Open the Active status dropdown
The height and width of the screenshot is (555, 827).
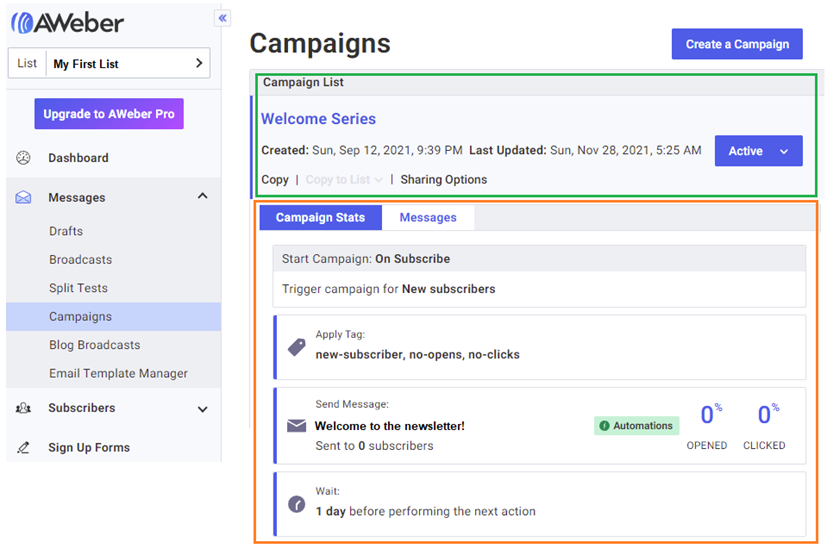click(758, 151)
